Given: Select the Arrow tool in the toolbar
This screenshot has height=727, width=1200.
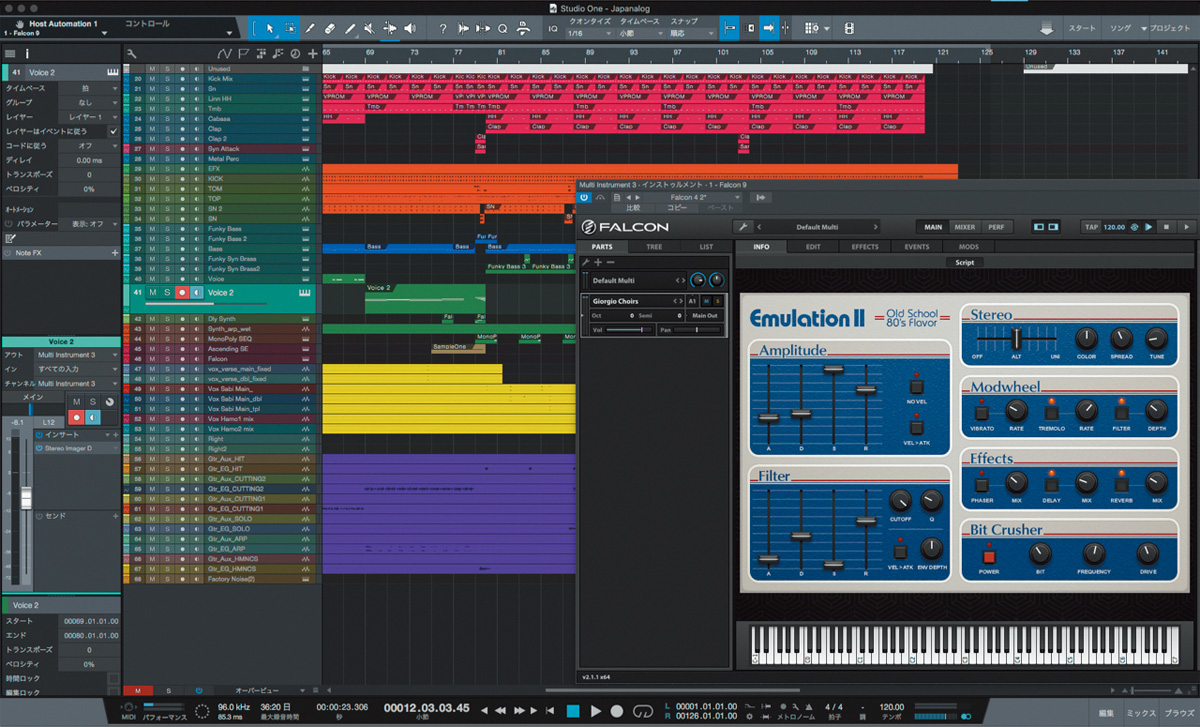Looking at the screenshot, I should [x=270, y=29].
